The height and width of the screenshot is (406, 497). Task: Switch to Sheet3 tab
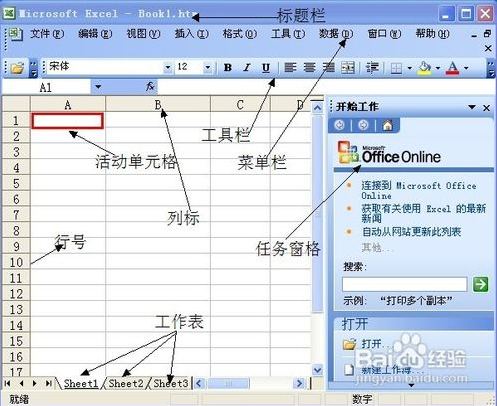pos(171,383)
